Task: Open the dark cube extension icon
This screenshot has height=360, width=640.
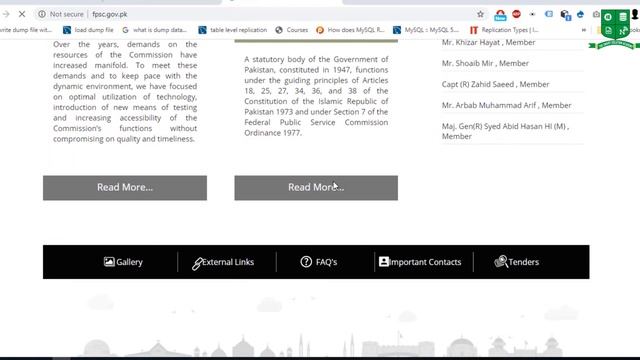Action: click(565, 15)
